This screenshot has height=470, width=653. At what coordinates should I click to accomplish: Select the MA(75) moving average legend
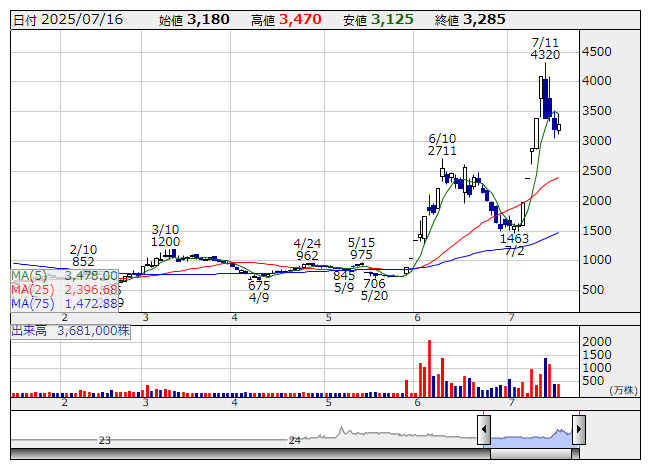click(x=65, y=303)
